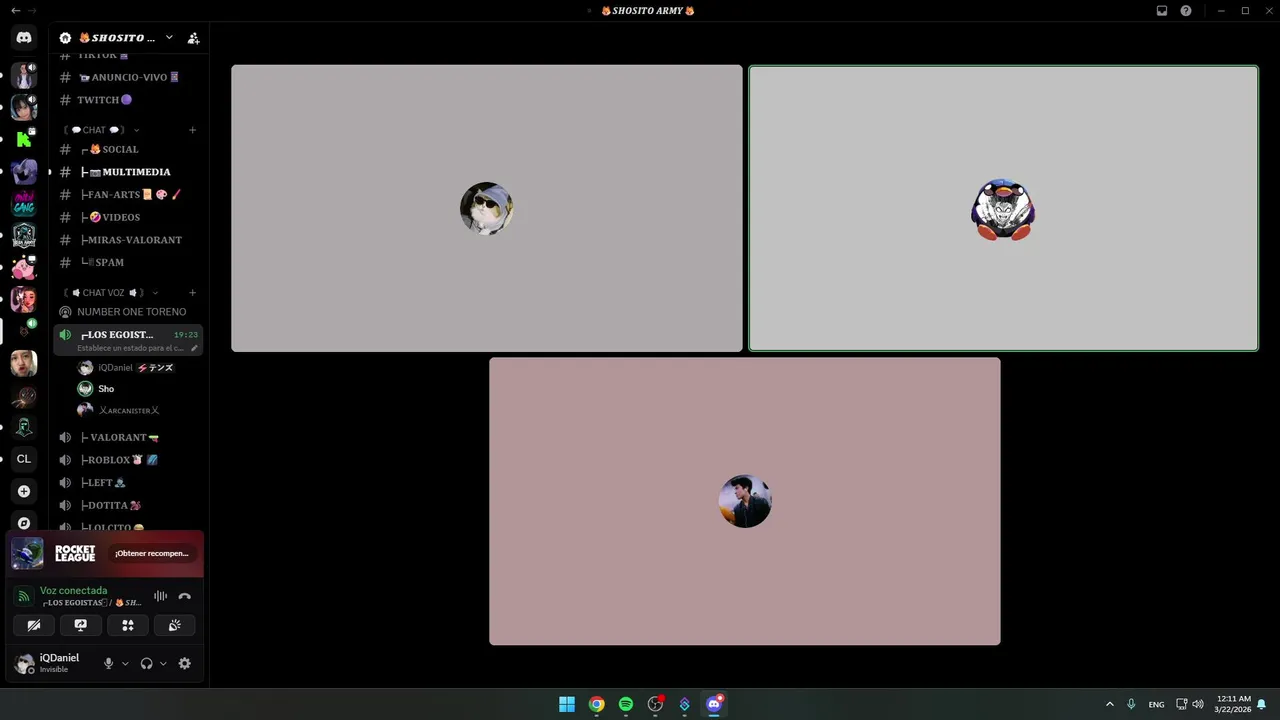Join the DOTITA voice channel

[128, 506]
